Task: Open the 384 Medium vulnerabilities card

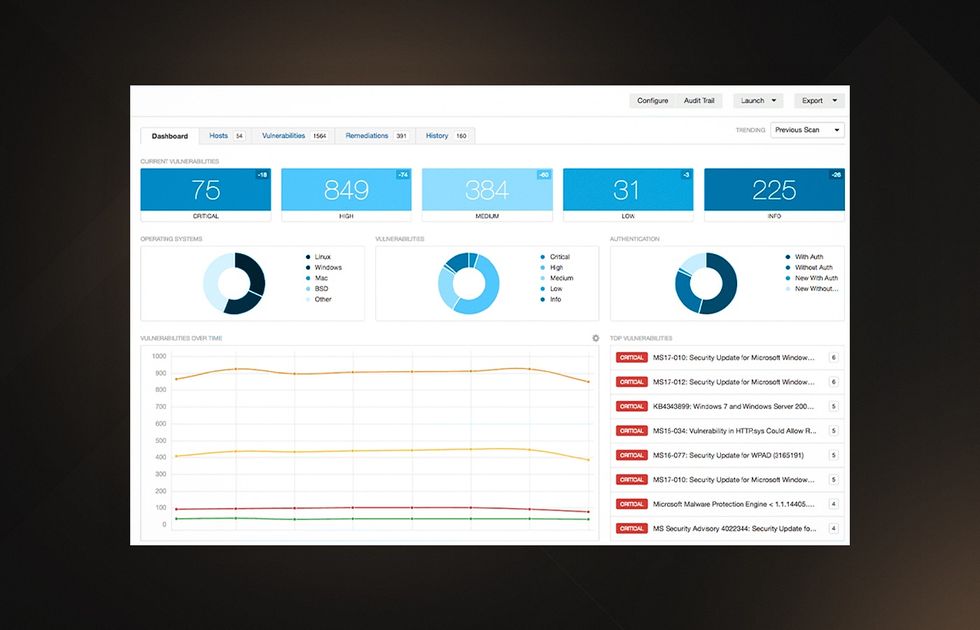Action: click(x=487, y=195)
